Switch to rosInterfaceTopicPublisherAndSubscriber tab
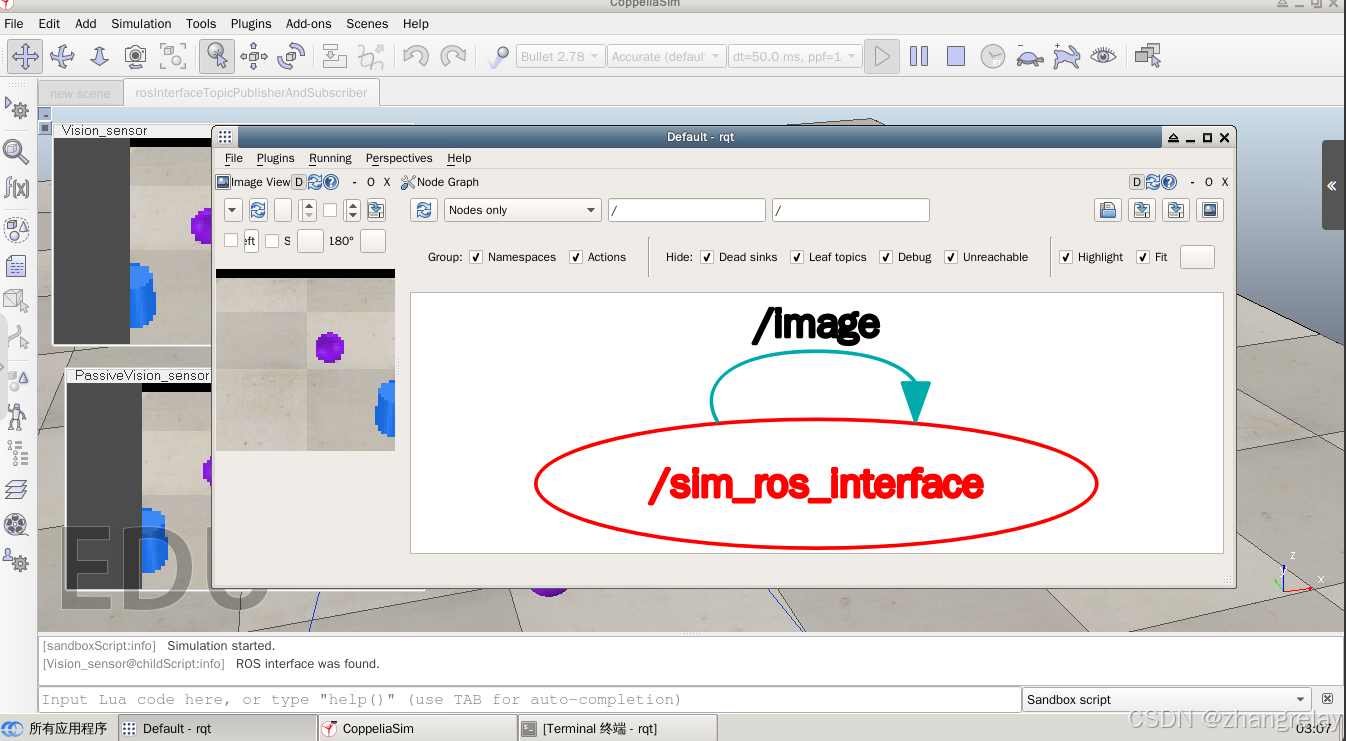1346x741 pixels. click(x=251, y=92)
